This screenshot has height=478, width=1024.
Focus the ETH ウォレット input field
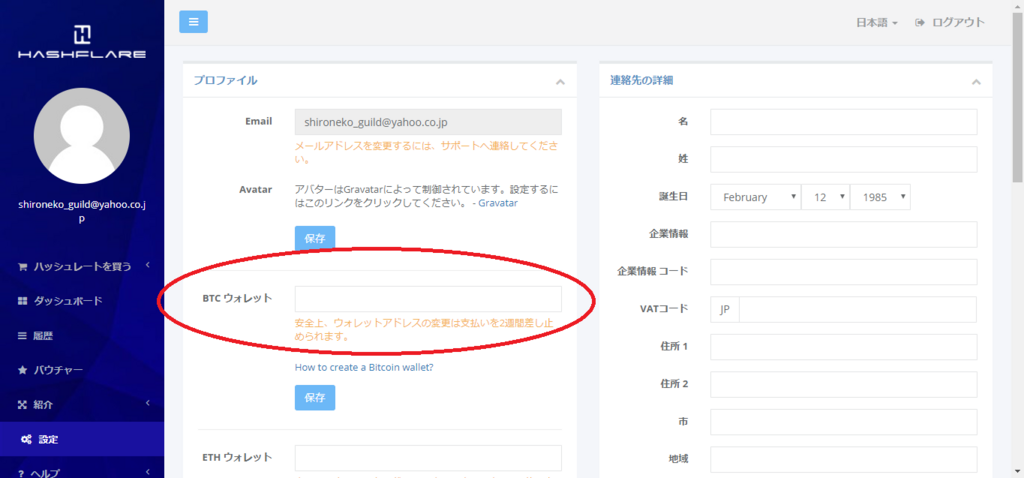pyautogui.click(x=428, y=458)
